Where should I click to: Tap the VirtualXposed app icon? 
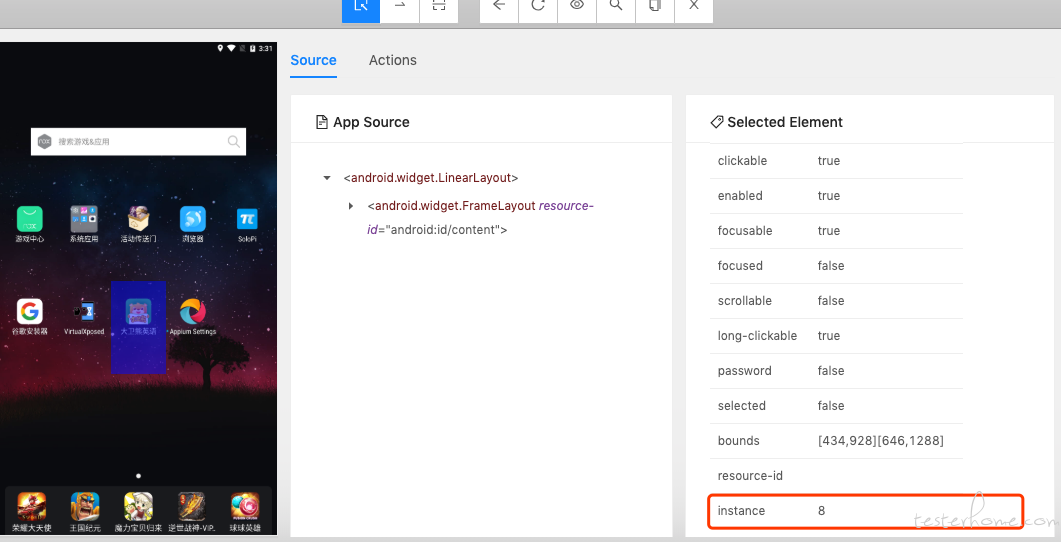coord(84,313)
